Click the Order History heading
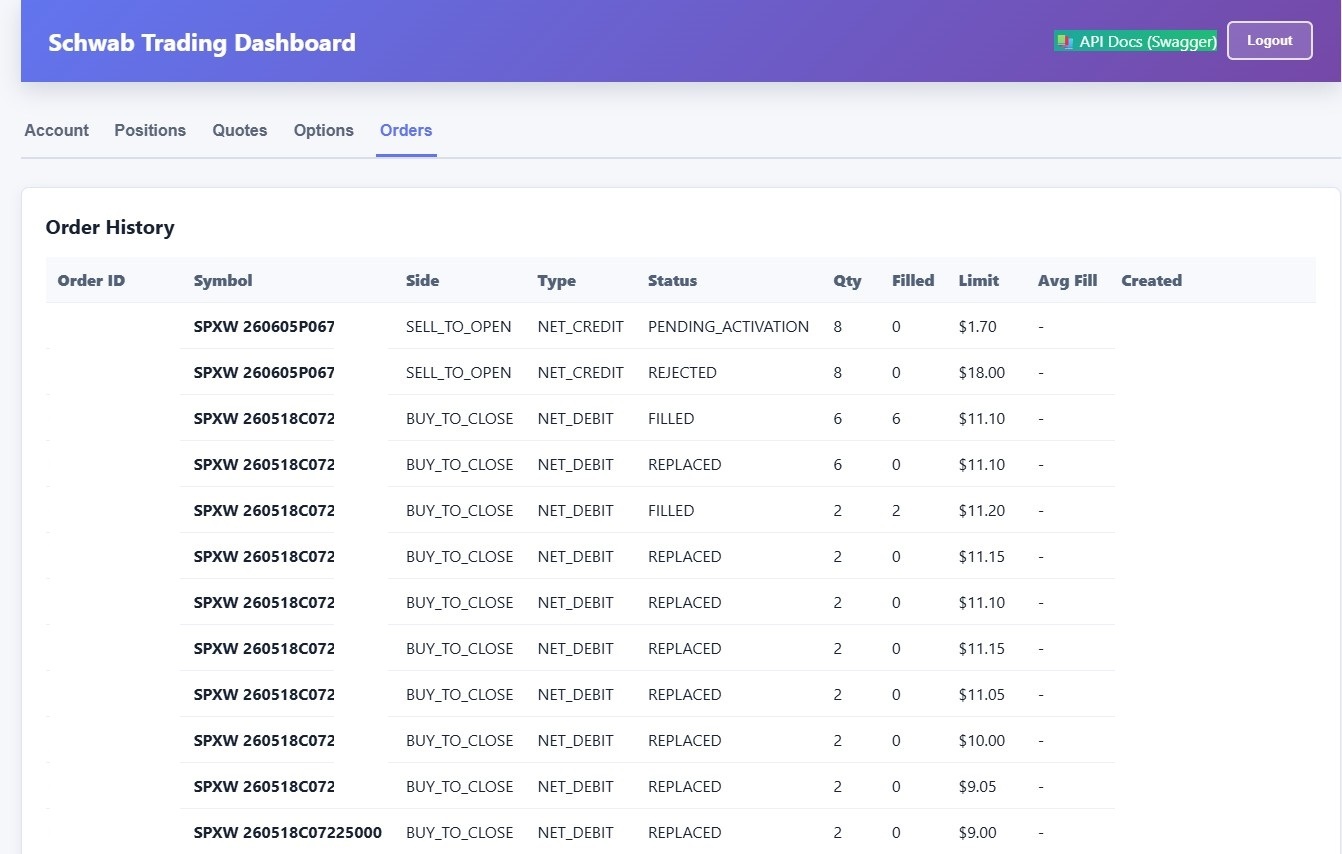1342x854 pixels. point(110,227)
